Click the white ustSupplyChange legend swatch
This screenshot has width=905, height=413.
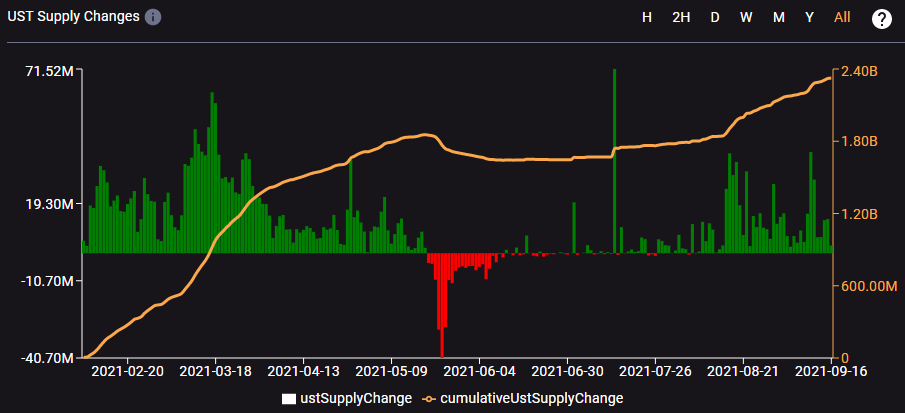point(288,398)
